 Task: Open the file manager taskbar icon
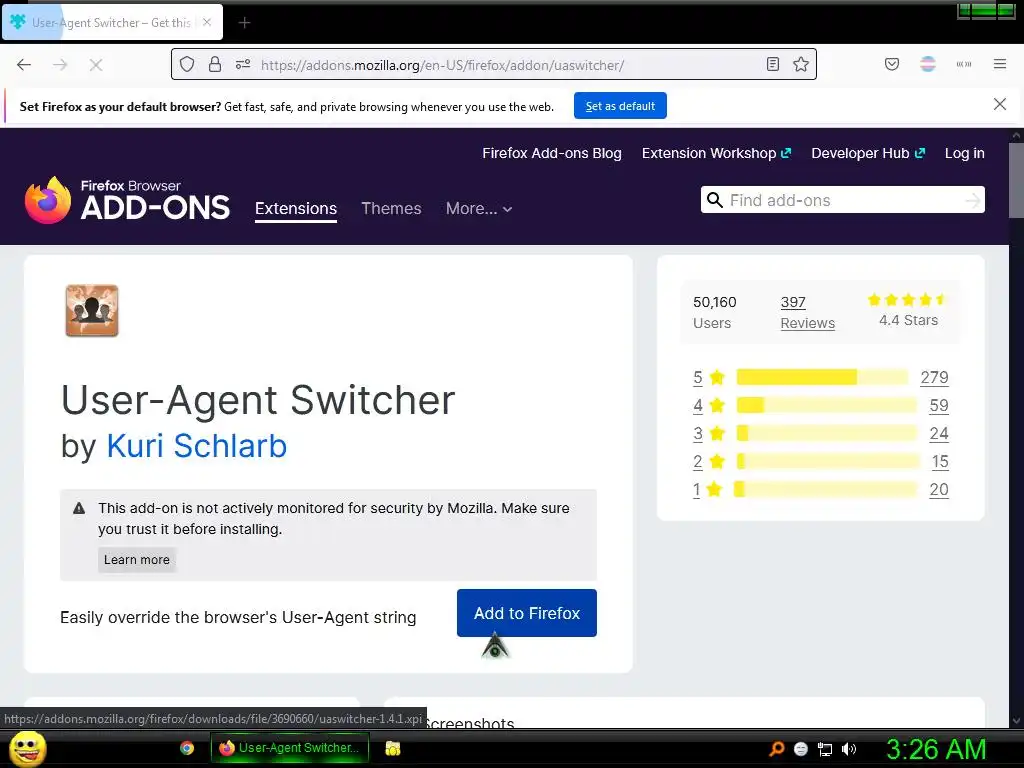392,748
